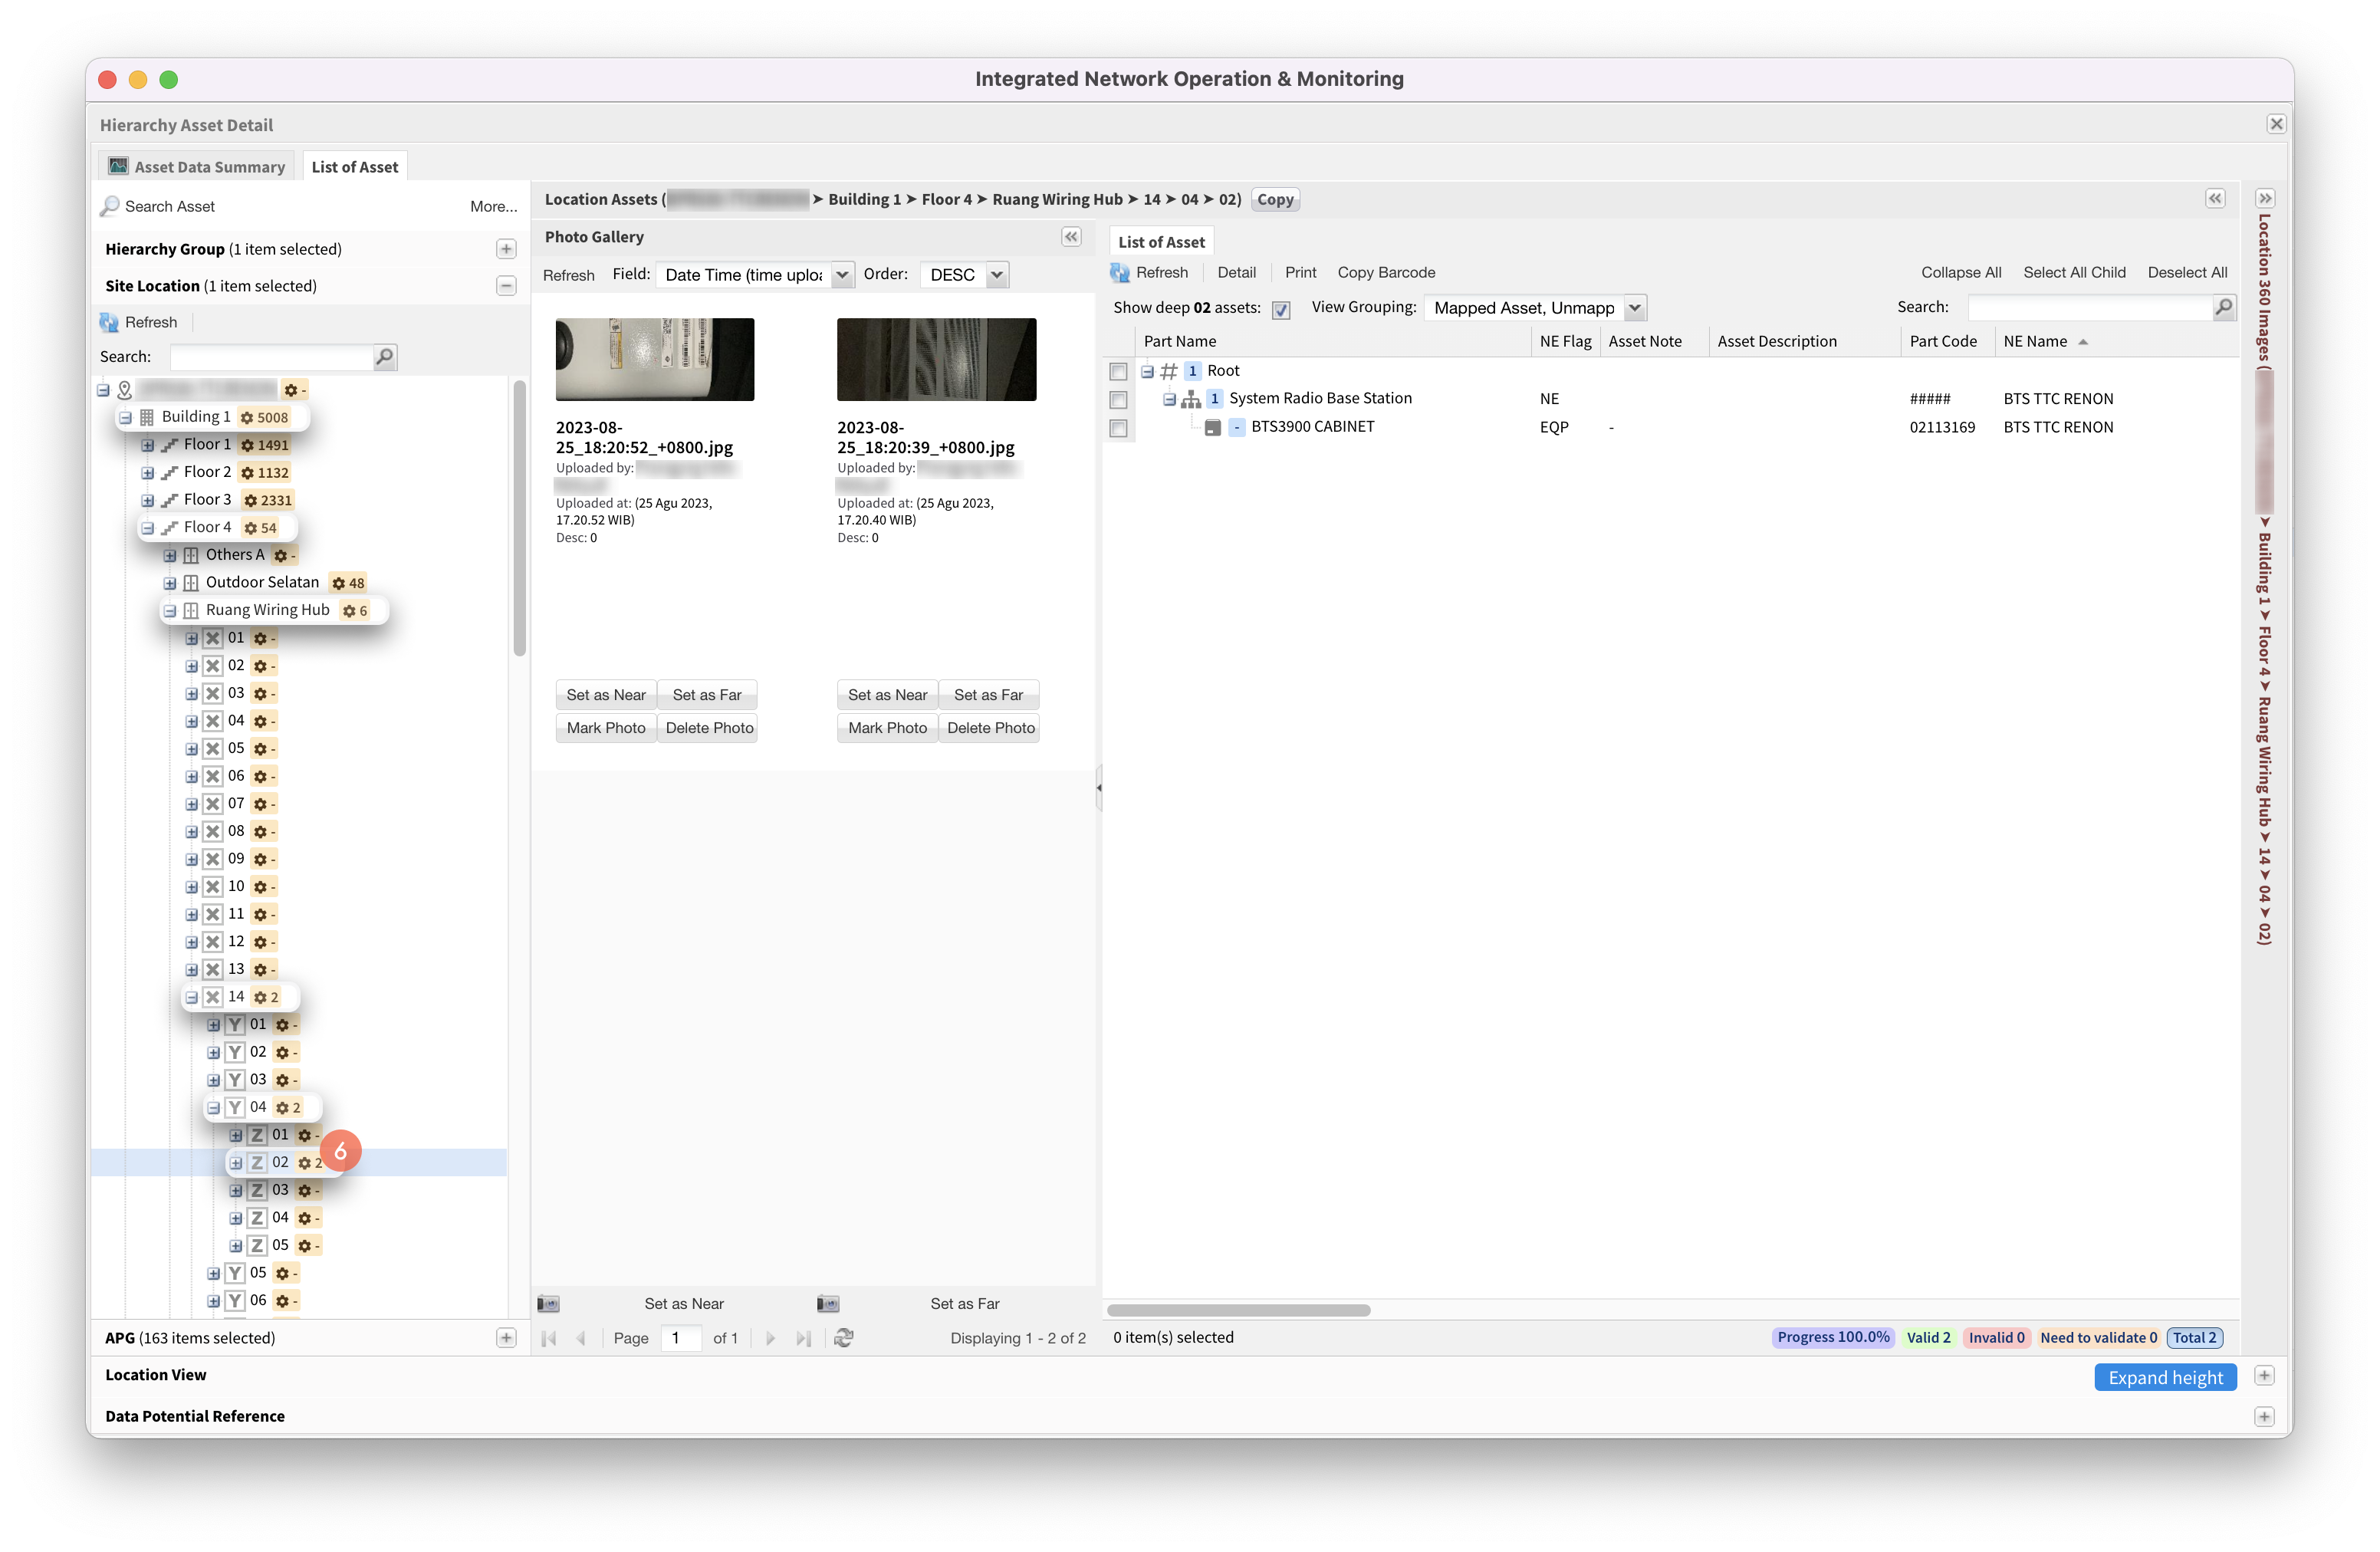Click the BTS3900 CABINET equipment icon
Screen dimensions: 2380x1552
[1213, 427]
